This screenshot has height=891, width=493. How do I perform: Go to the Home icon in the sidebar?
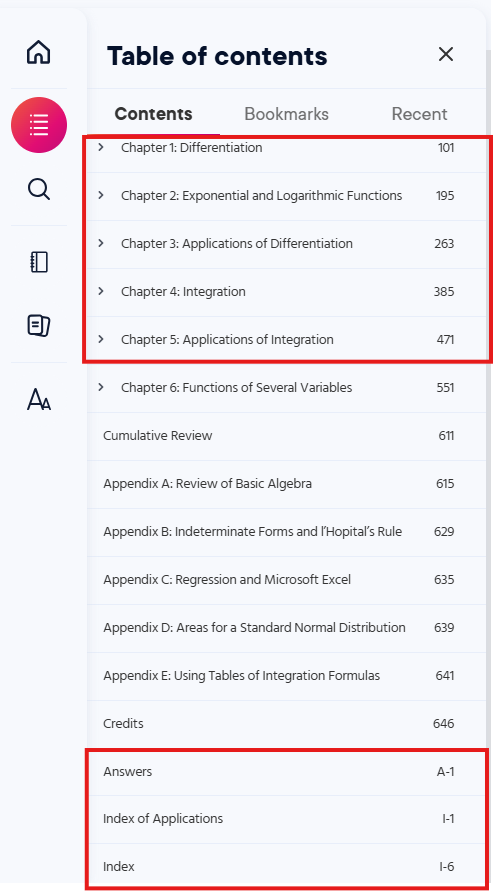click(39, 52)
